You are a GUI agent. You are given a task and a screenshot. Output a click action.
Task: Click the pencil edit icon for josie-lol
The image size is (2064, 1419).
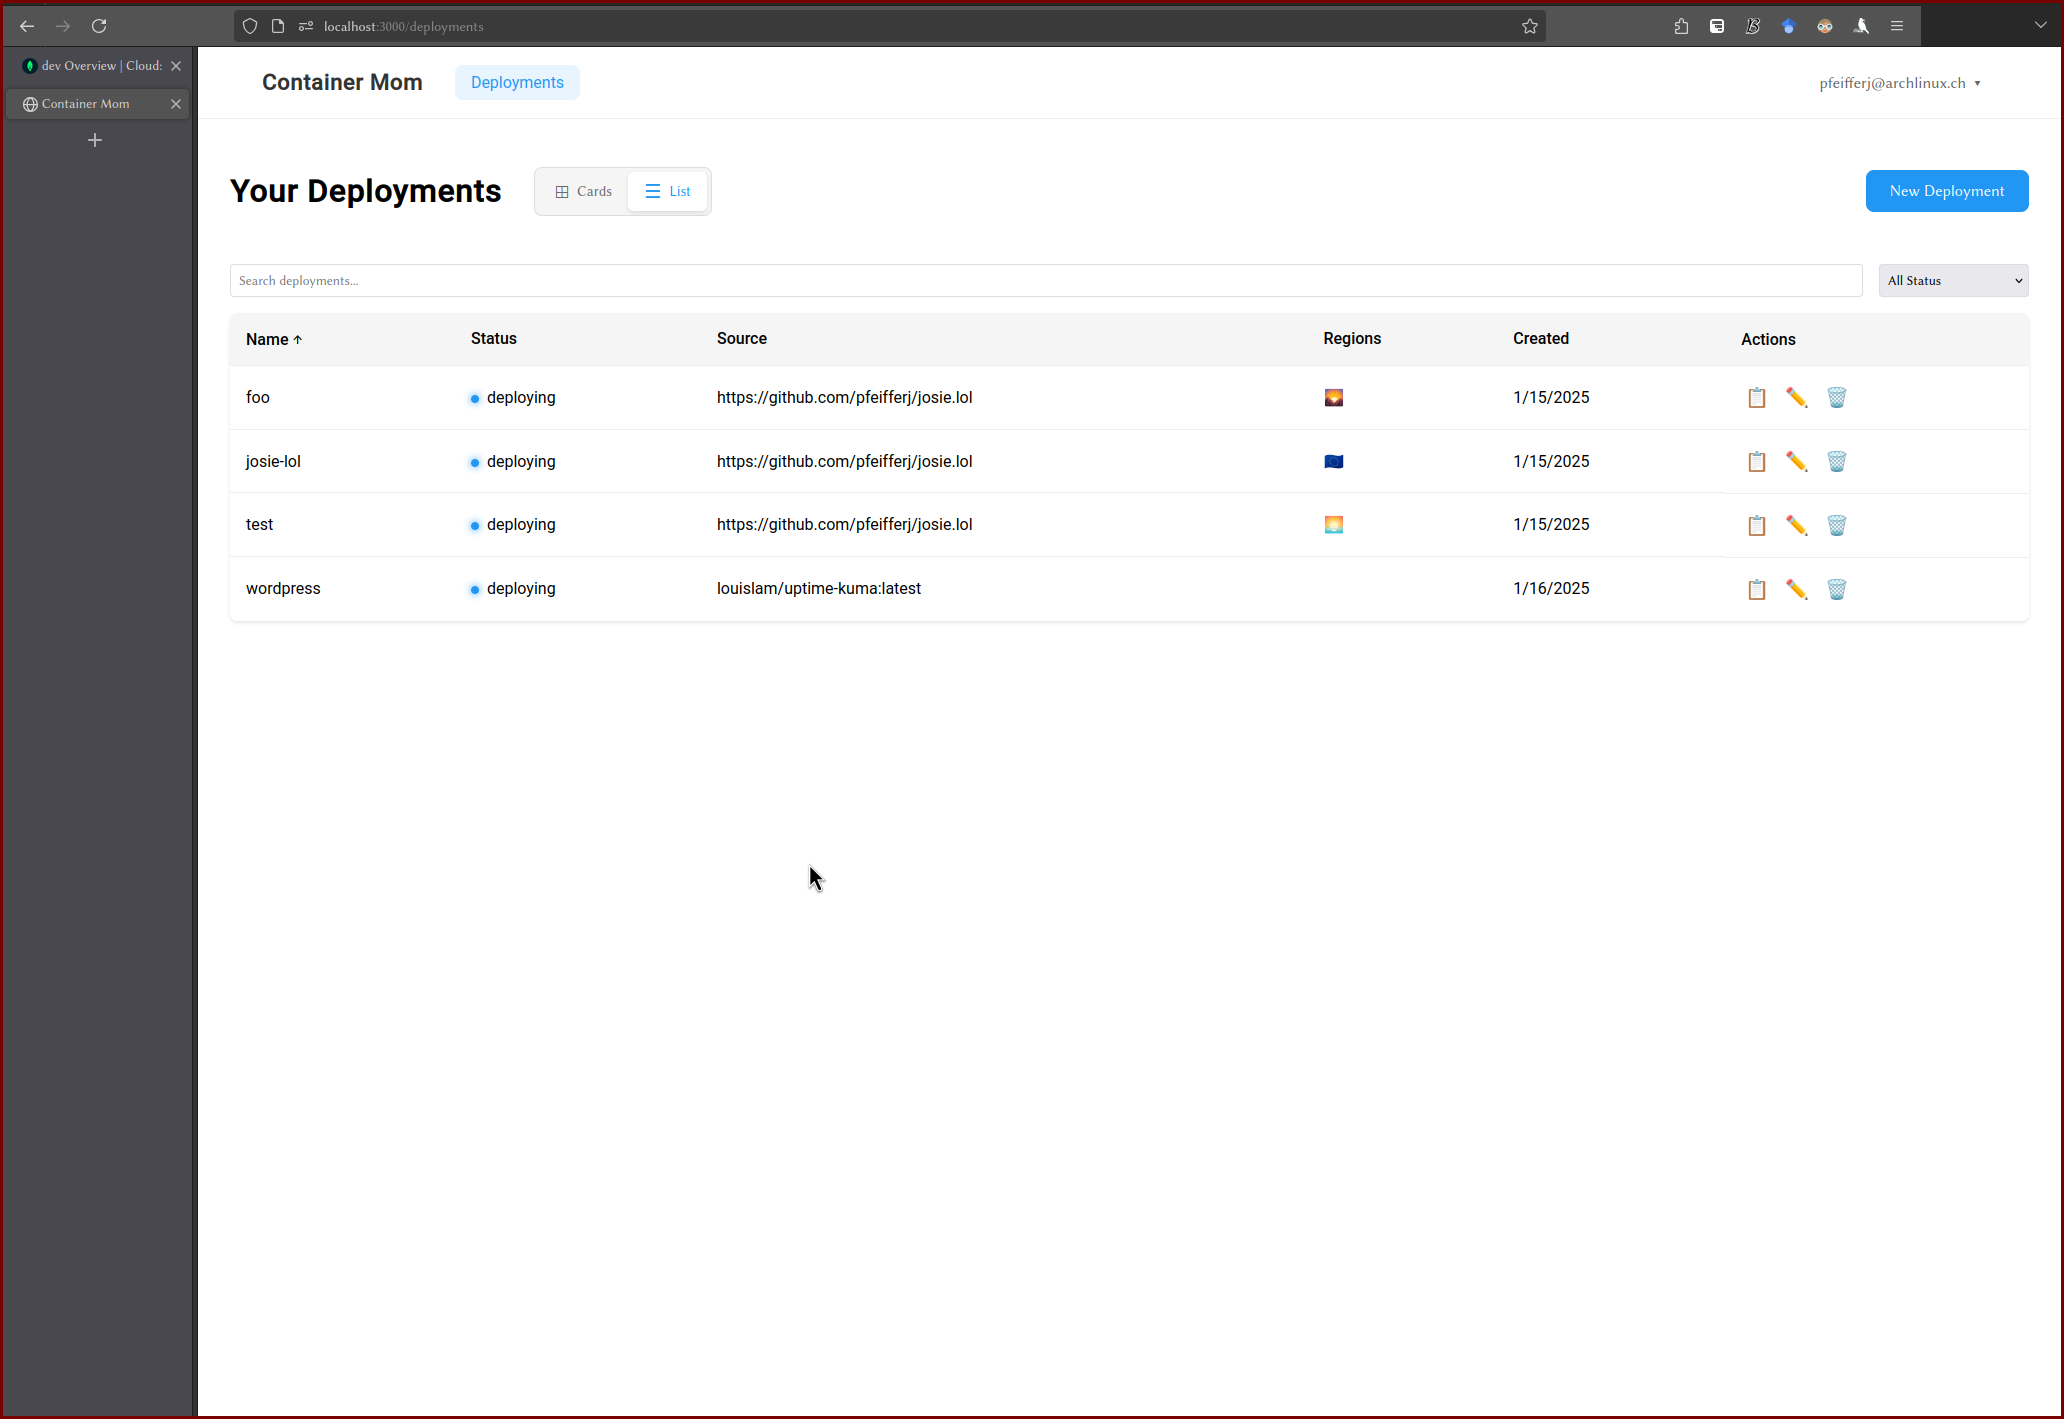tap(1796, 462)
